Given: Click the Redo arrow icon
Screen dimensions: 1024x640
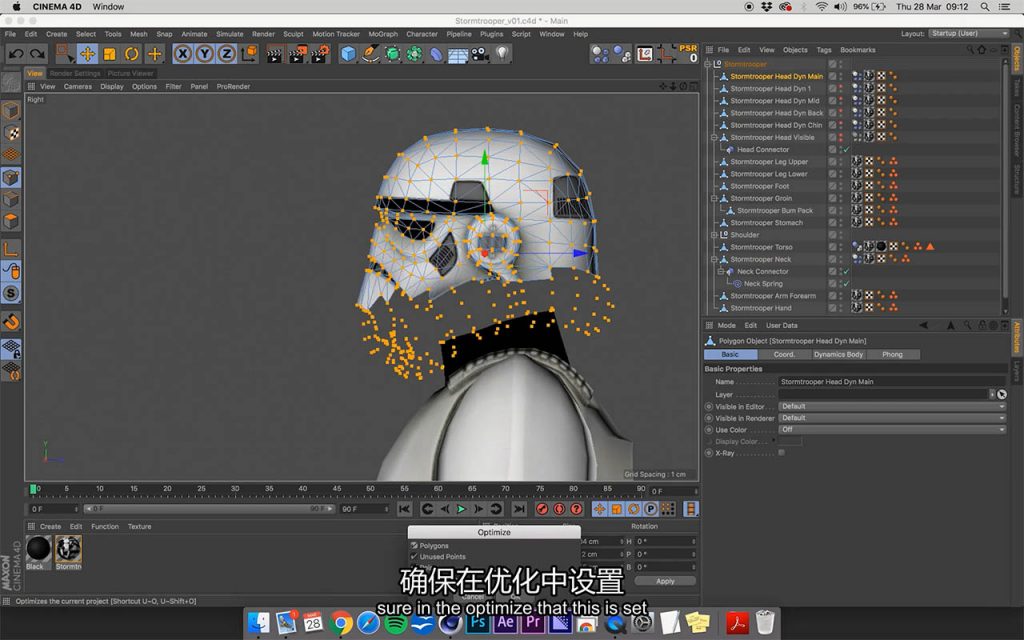Looking at the screenshot, I should 38,54.
